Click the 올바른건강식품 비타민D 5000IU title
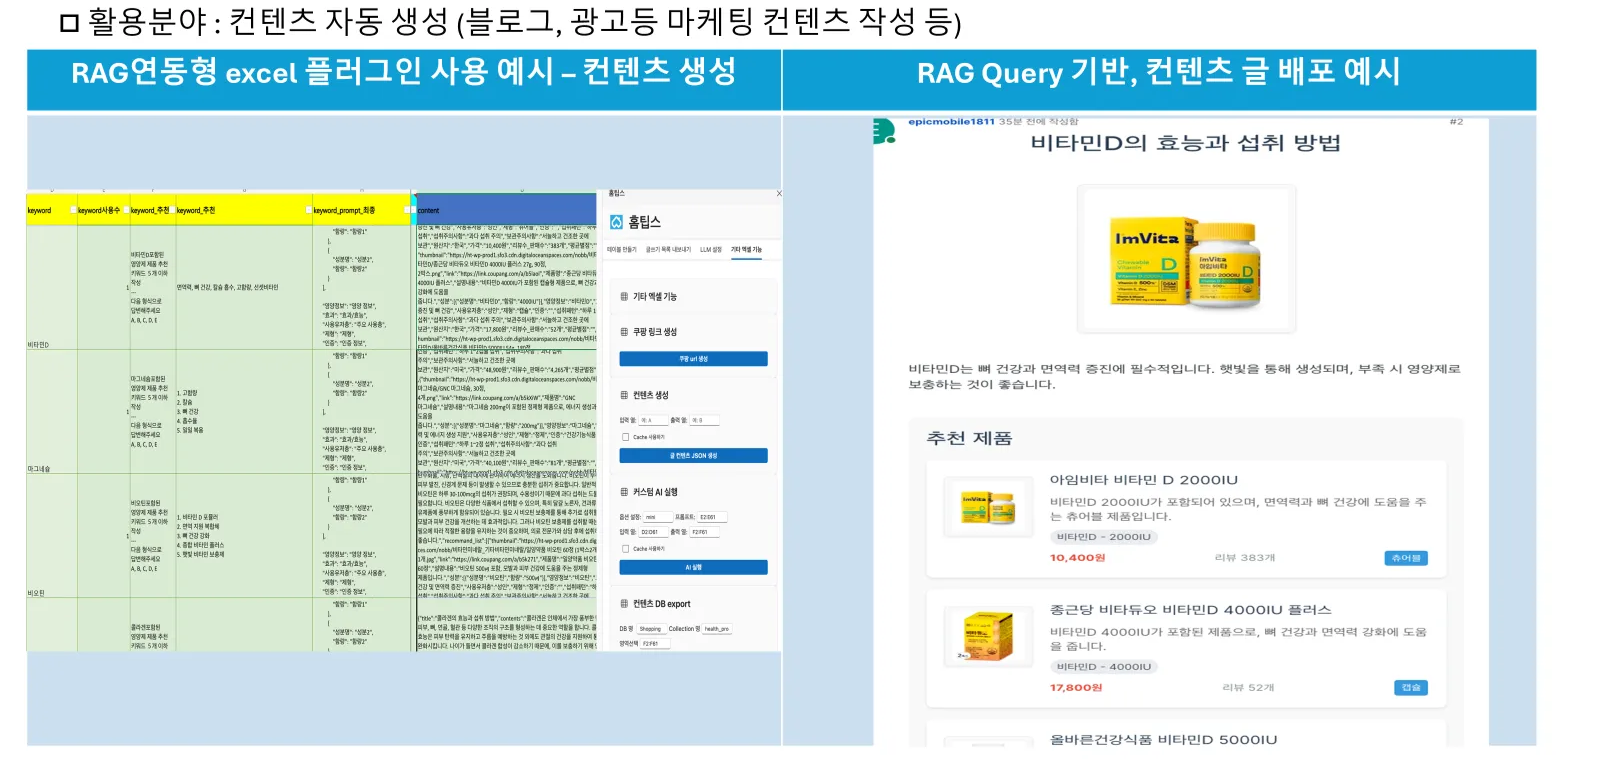This screenshot has width=1600, height=774. click(x=1163, y=740)
